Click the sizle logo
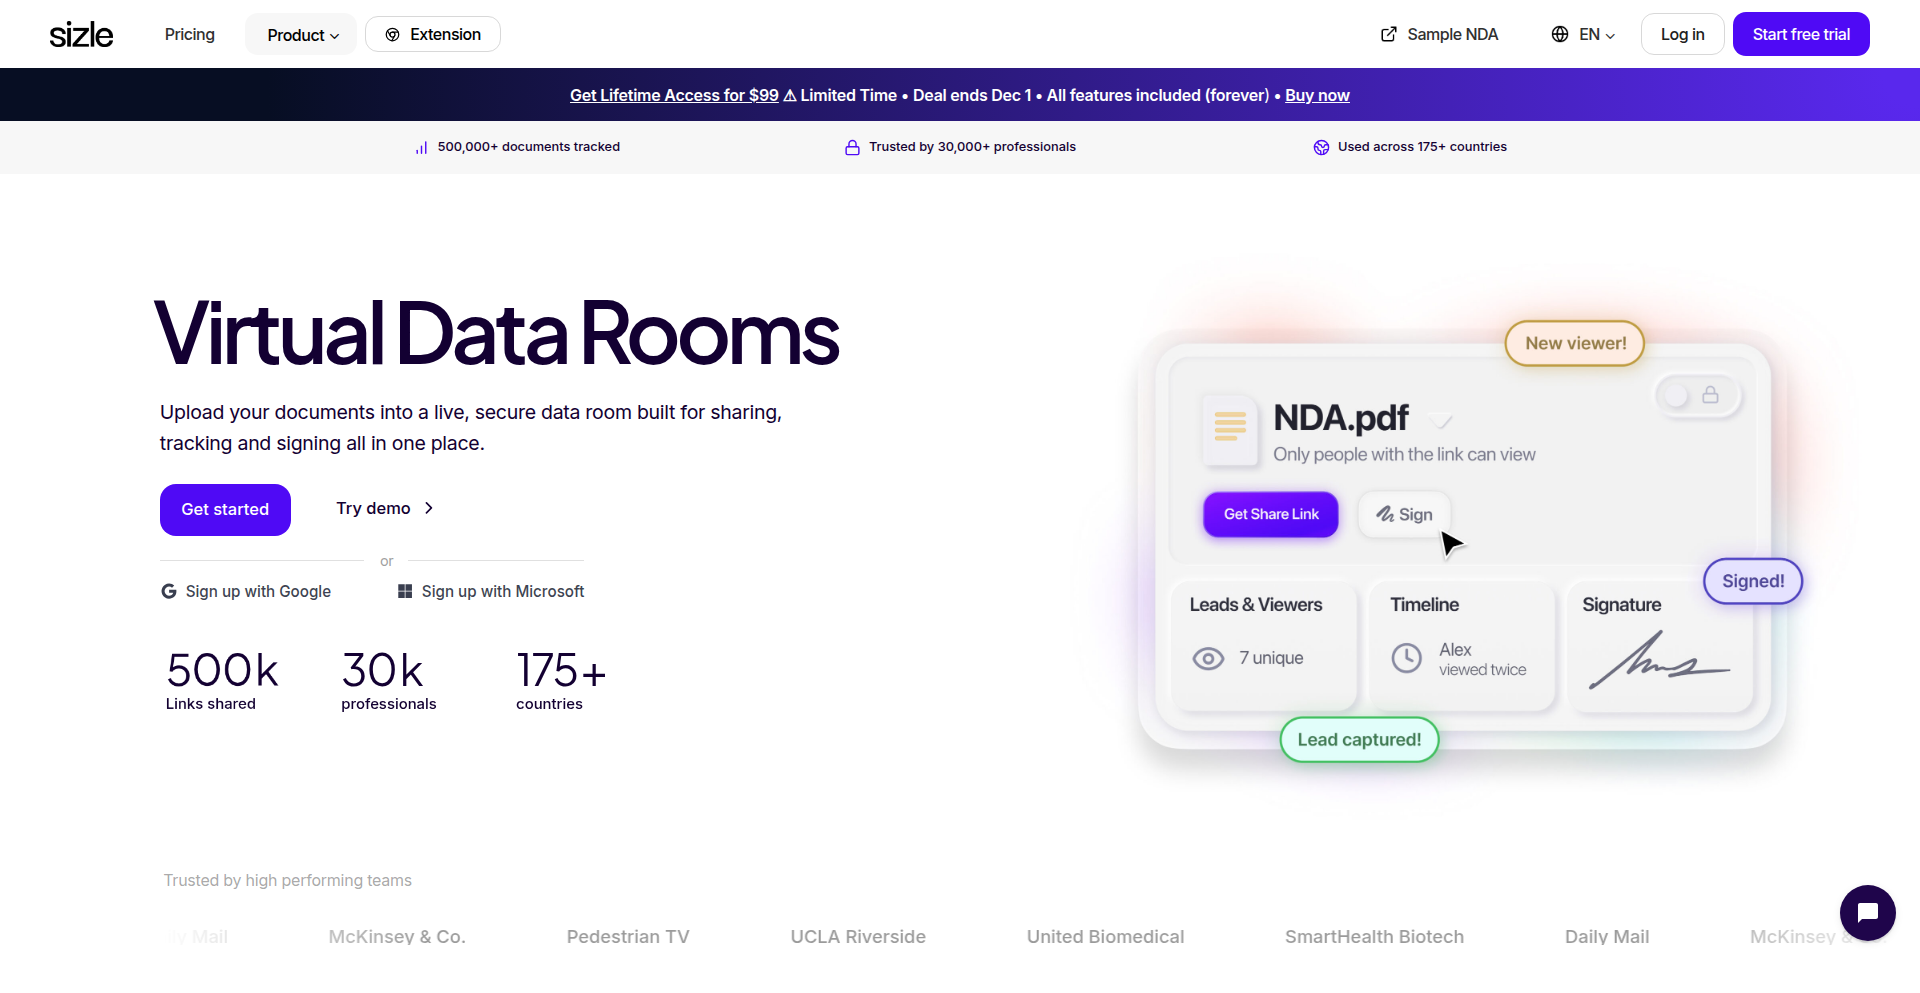This screenshot has height=993, width=1920. click(x=81, y=35)
